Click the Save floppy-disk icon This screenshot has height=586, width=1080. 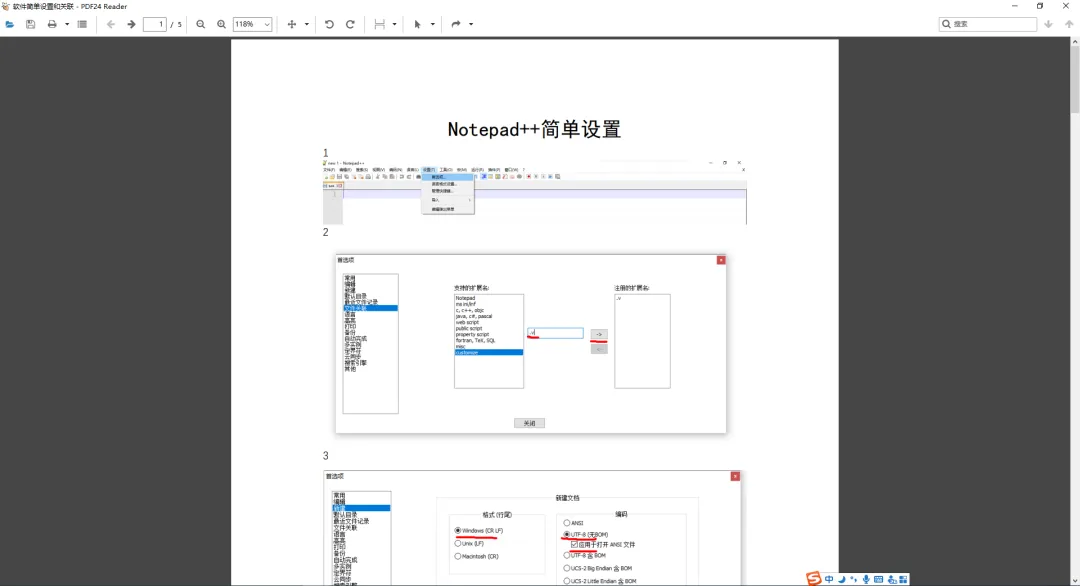click(x=30, y=24)
